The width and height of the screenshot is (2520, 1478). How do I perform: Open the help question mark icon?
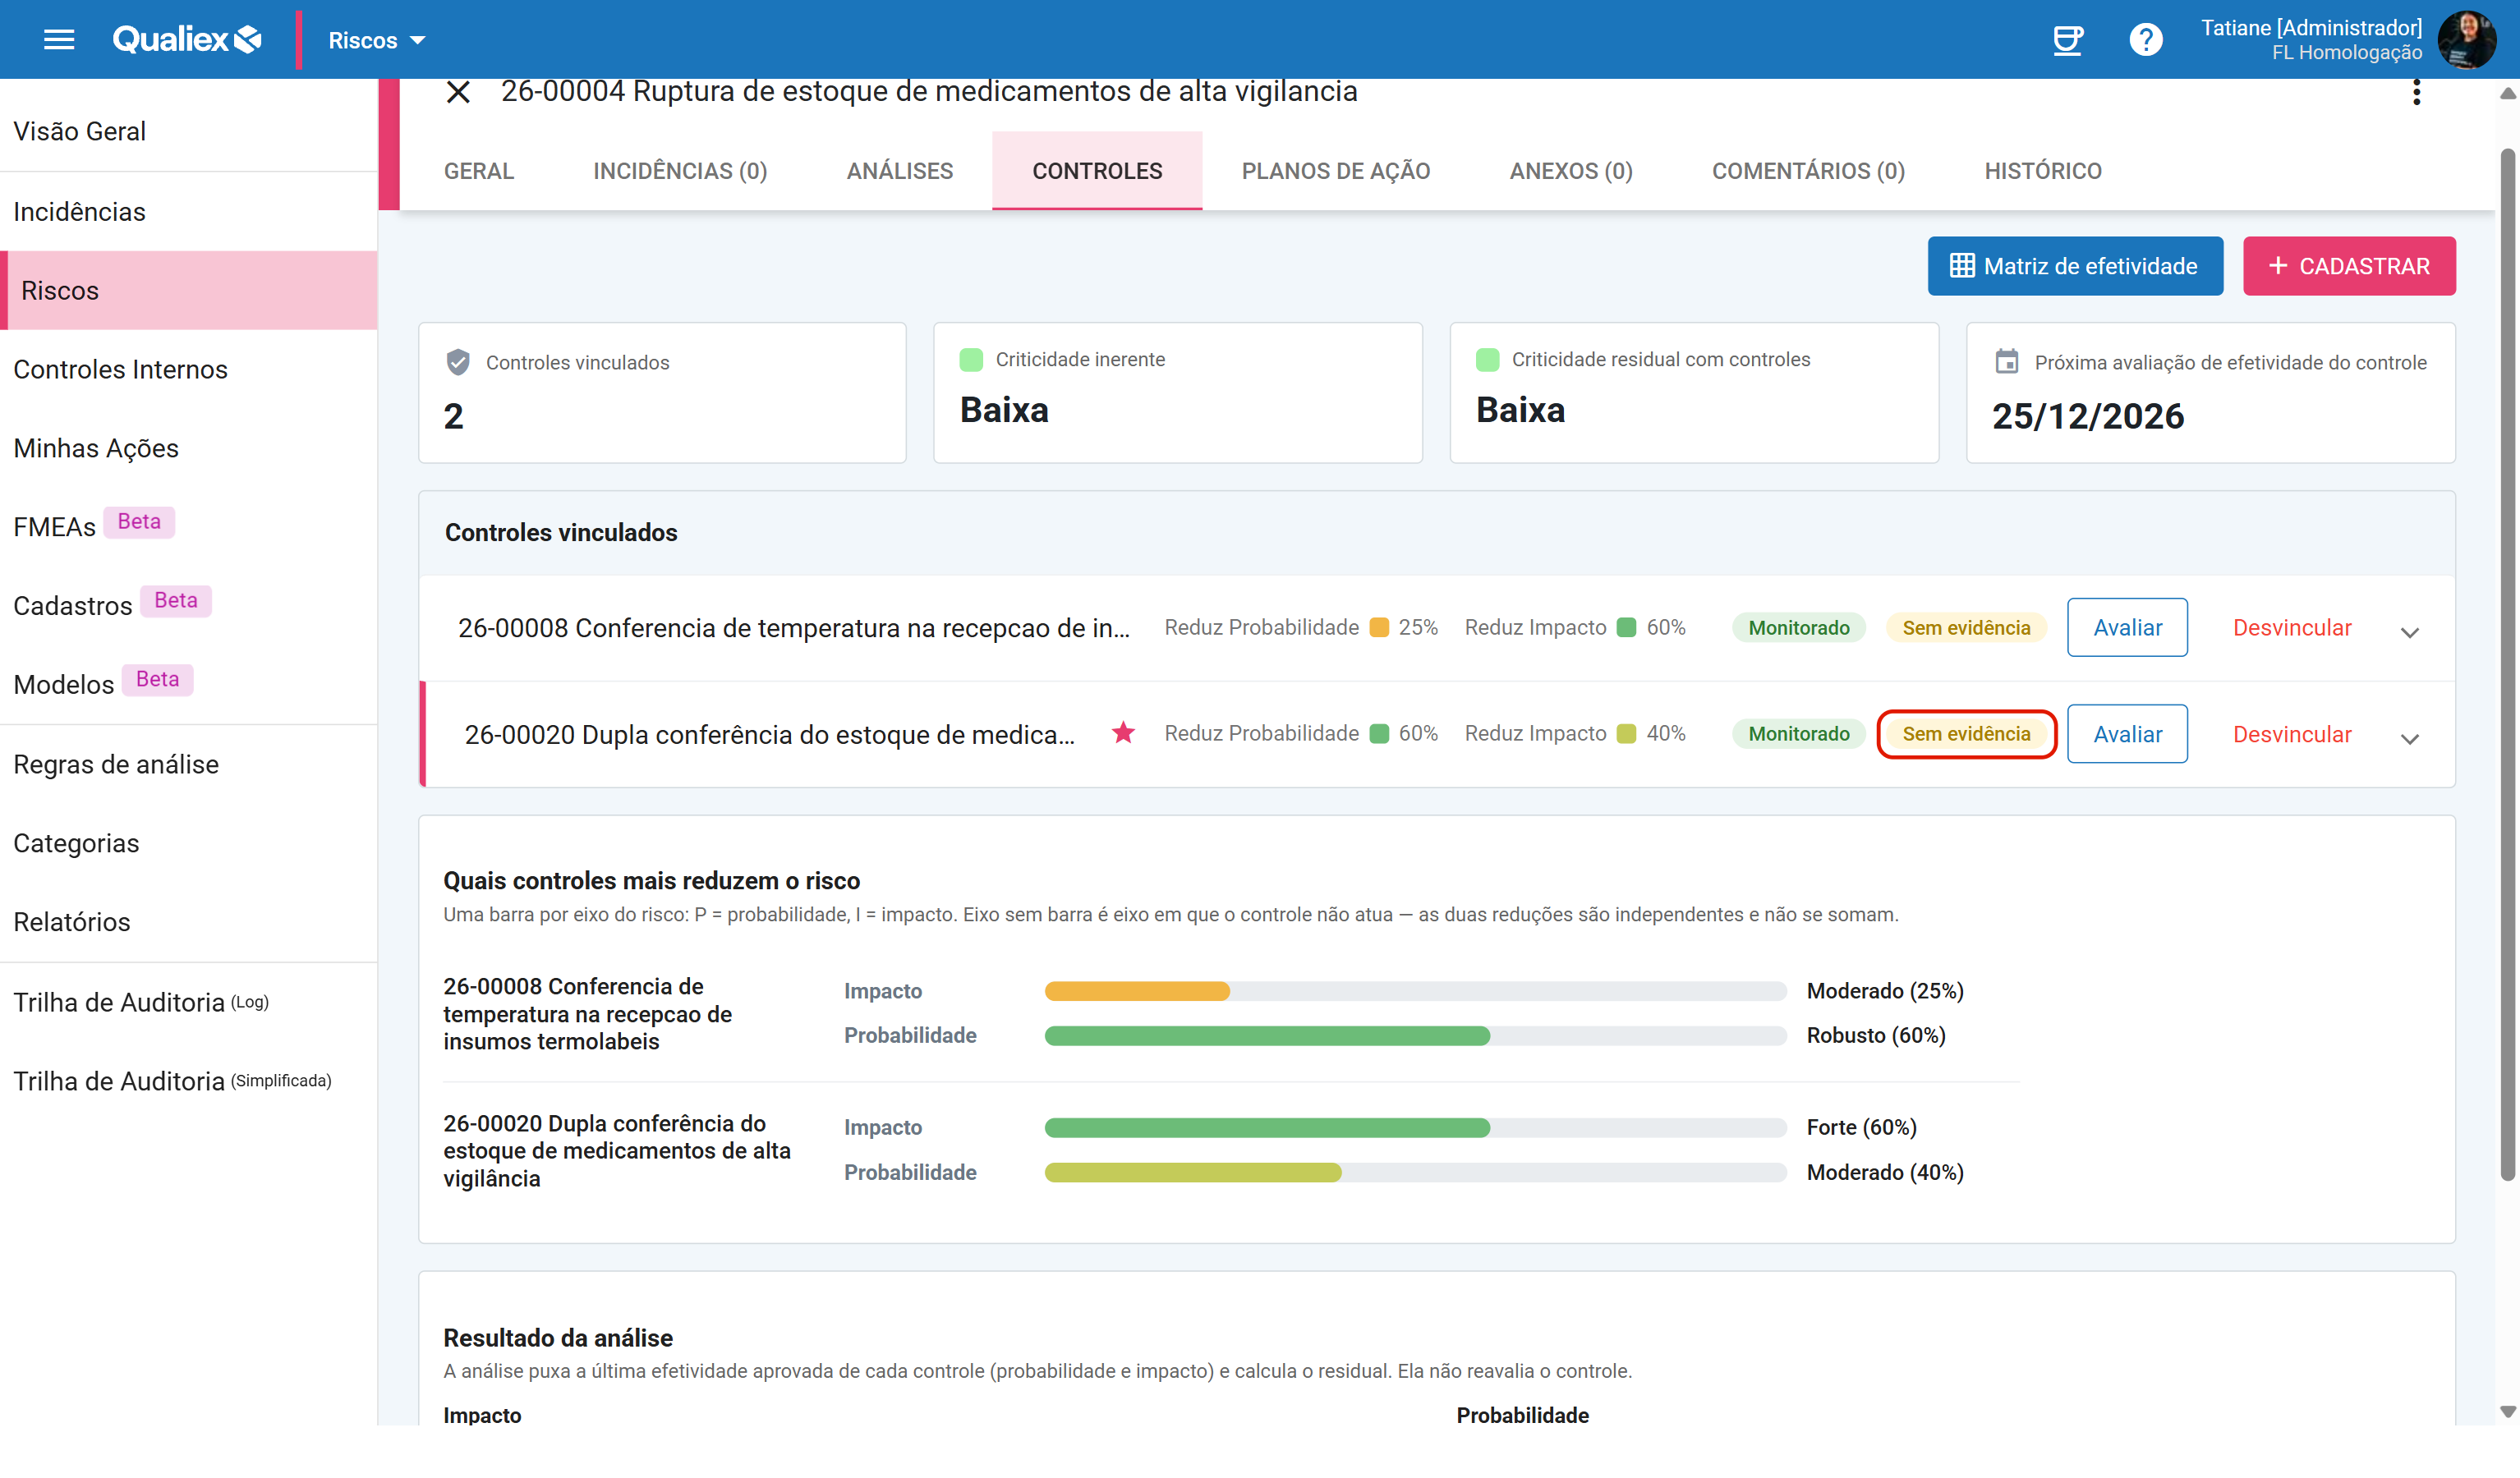click(2145, 40)
